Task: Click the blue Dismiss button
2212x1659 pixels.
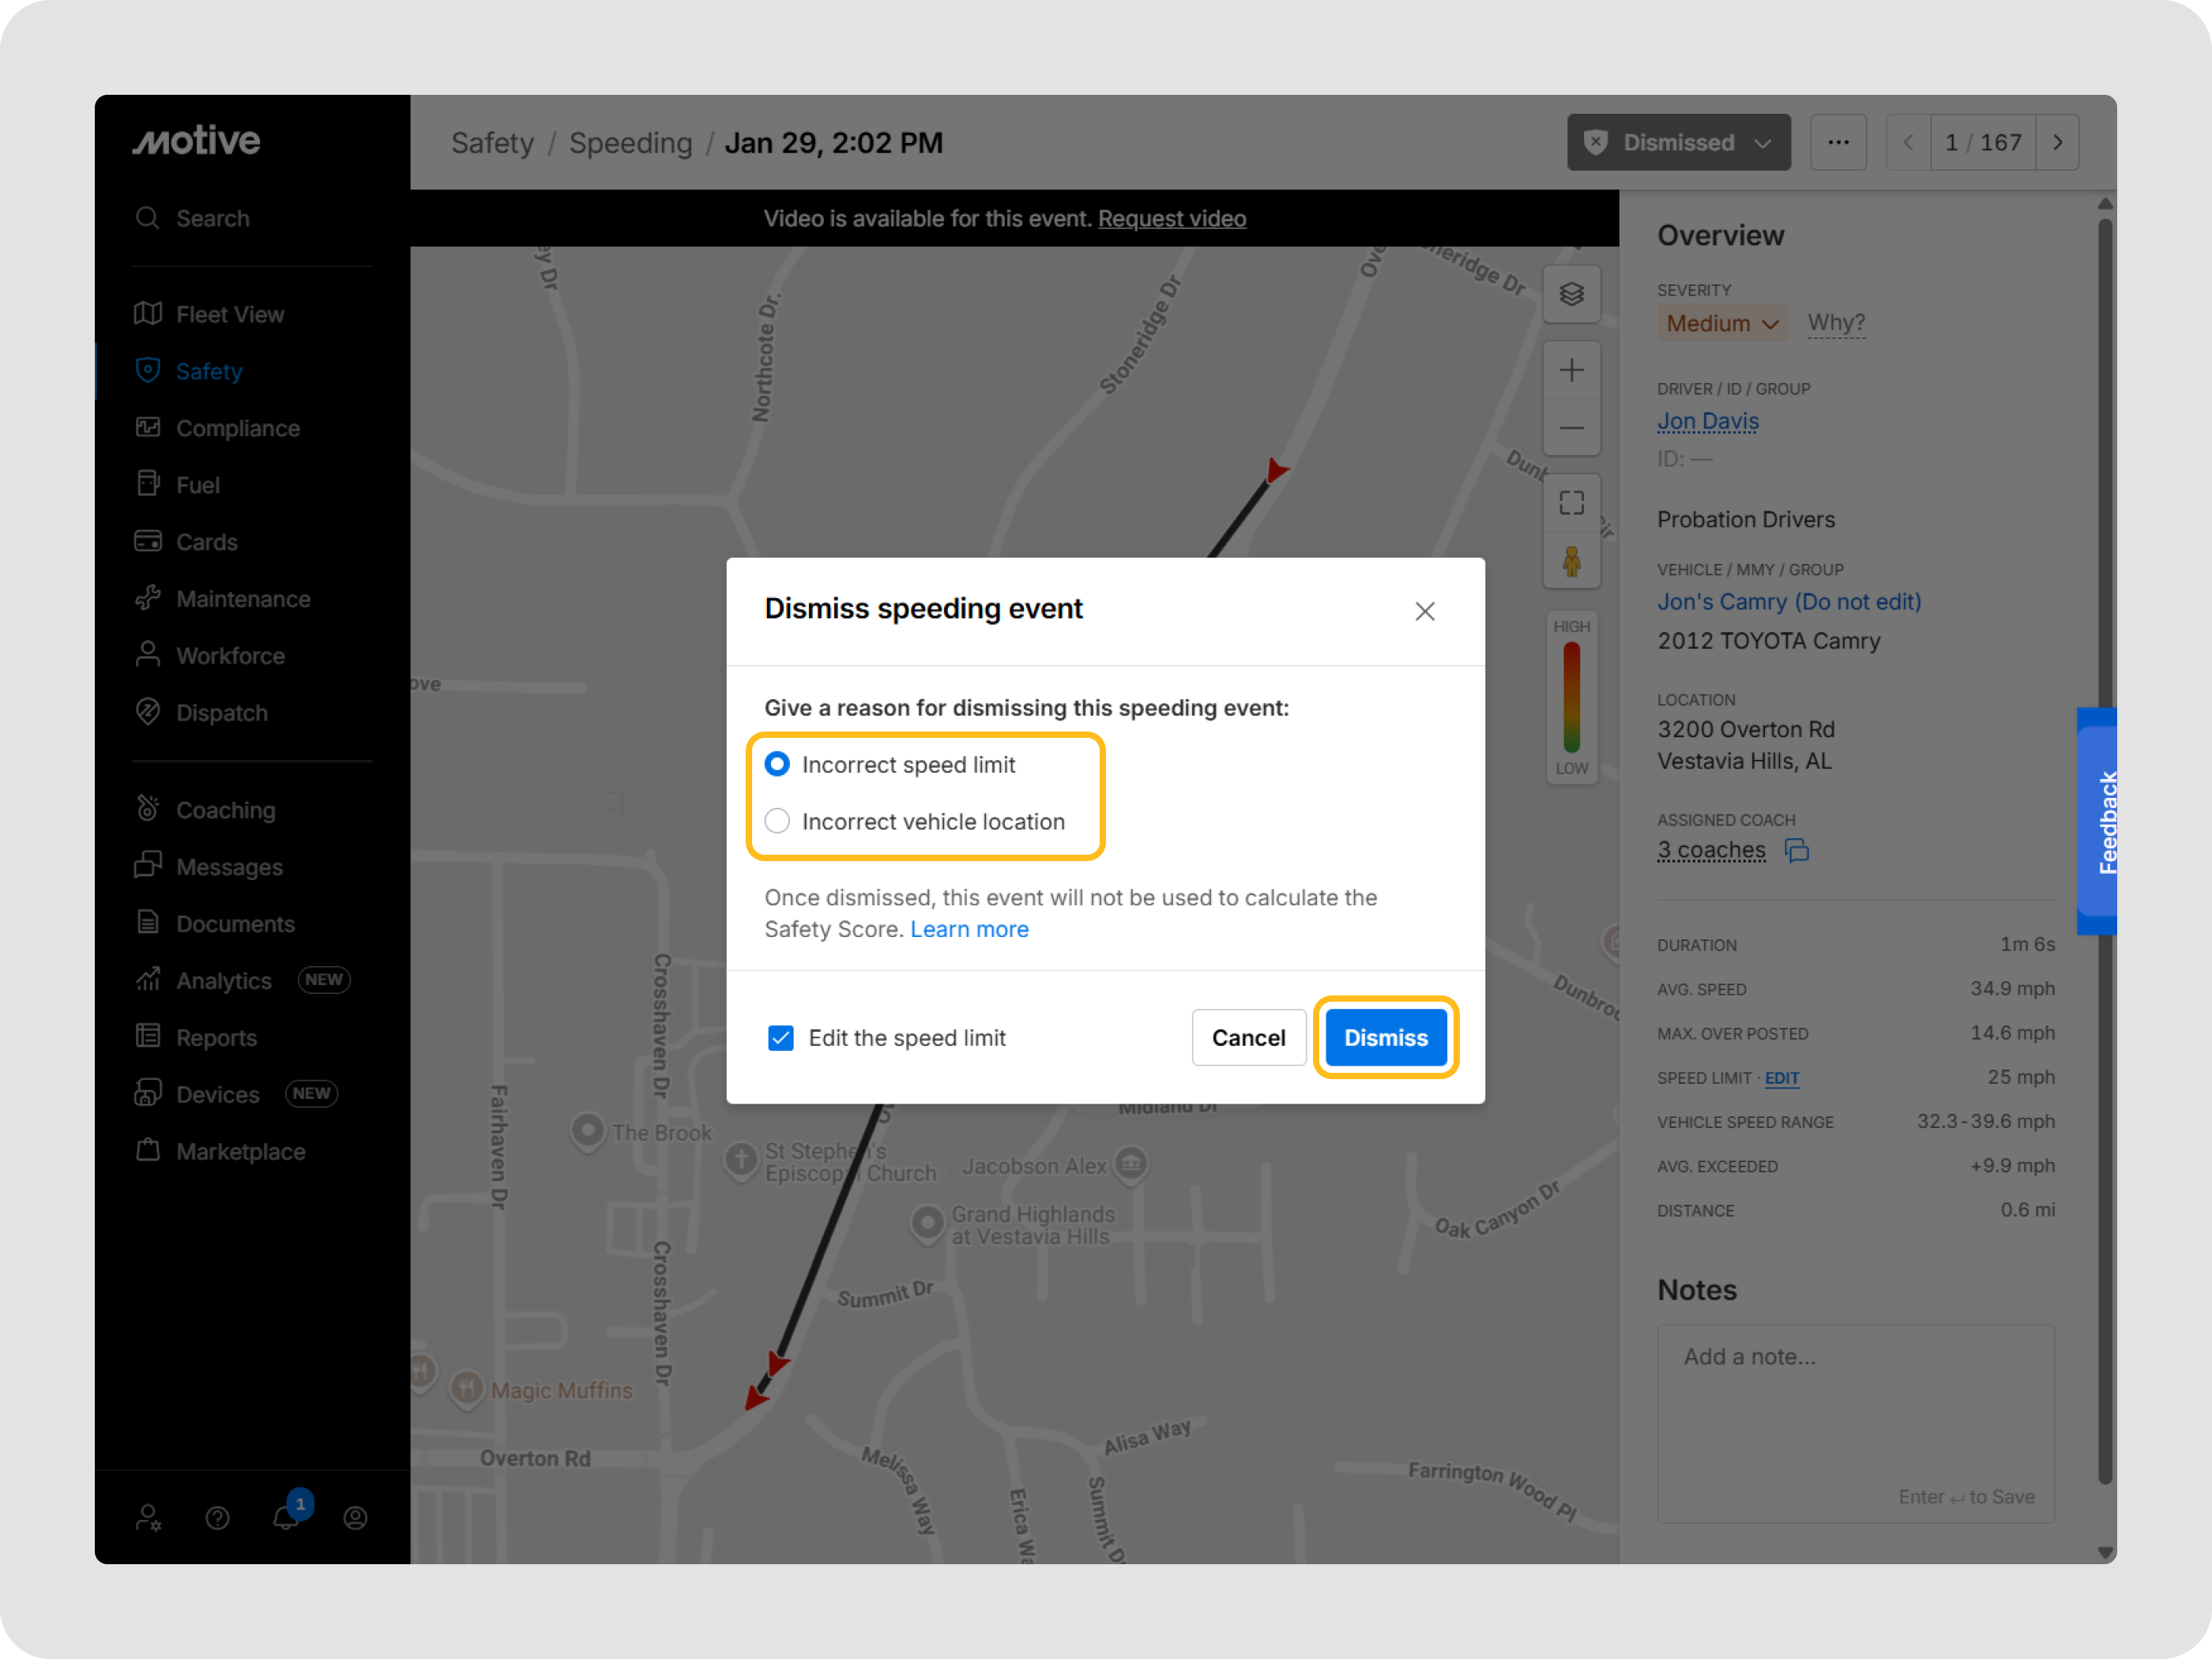Action: 1385,1038
